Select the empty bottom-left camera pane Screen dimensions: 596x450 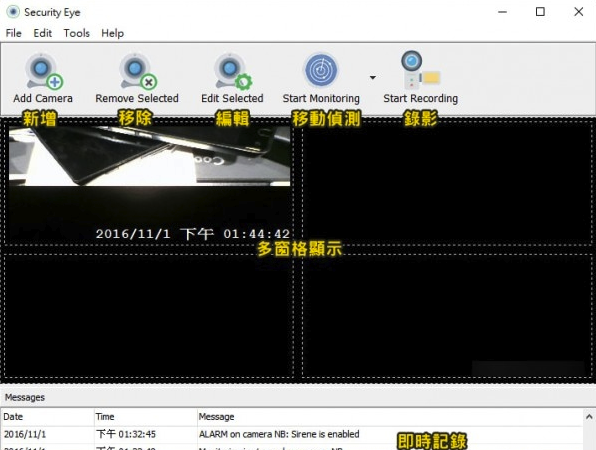pos(149,315)
